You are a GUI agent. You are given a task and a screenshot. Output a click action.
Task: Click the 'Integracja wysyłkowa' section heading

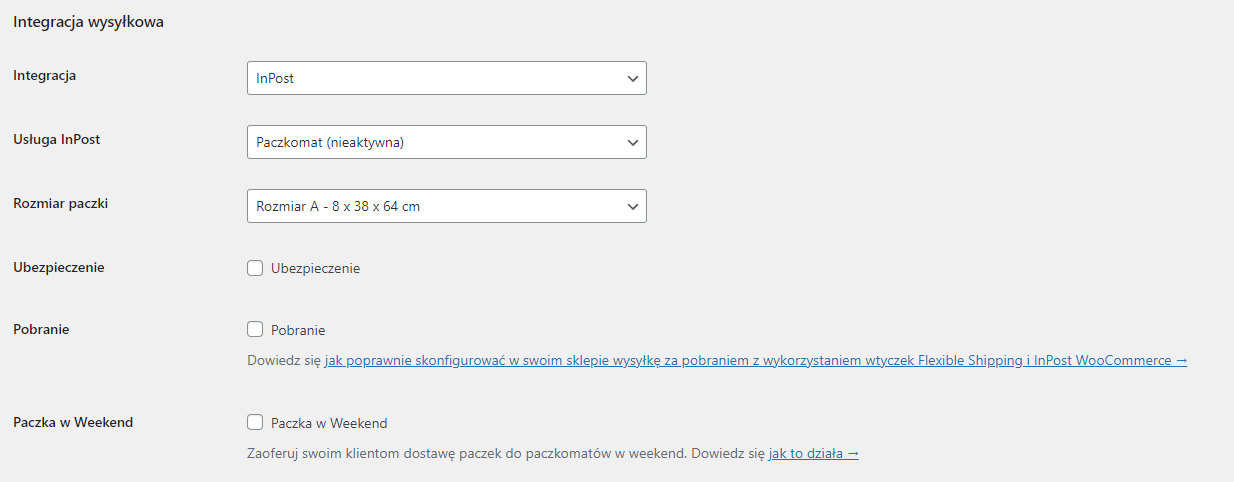click(88, 22)
